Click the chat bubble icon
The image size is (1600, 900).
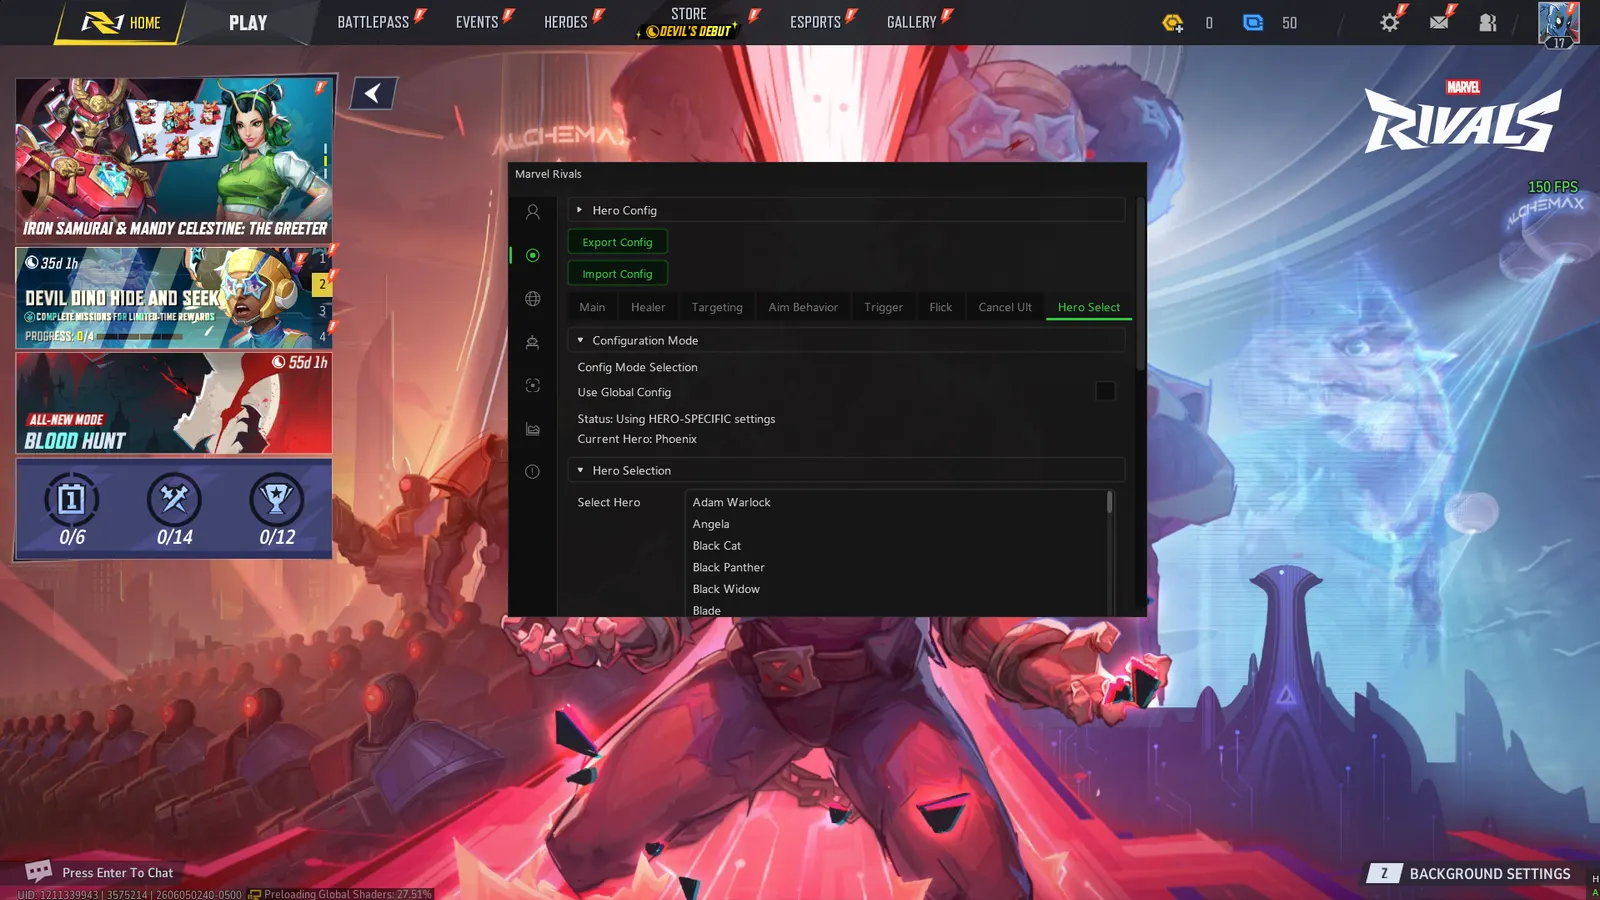pyautogui.click(x=38, y=871)
